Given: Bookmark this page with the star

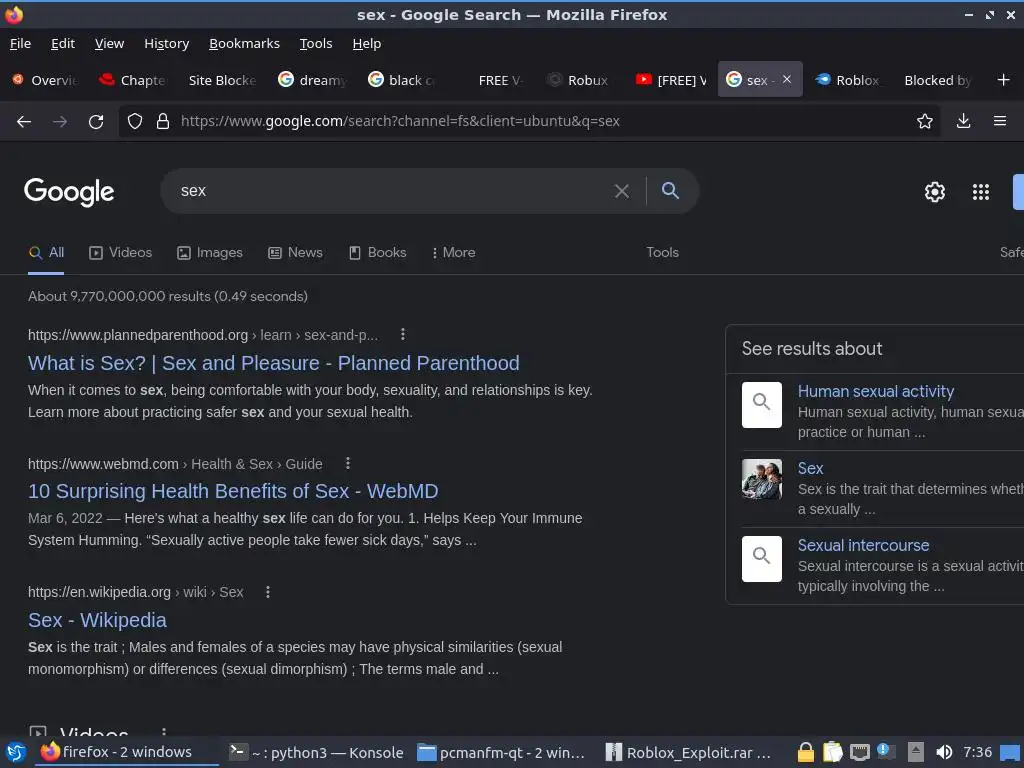Looking at the screenshot, I should point(924,121).
